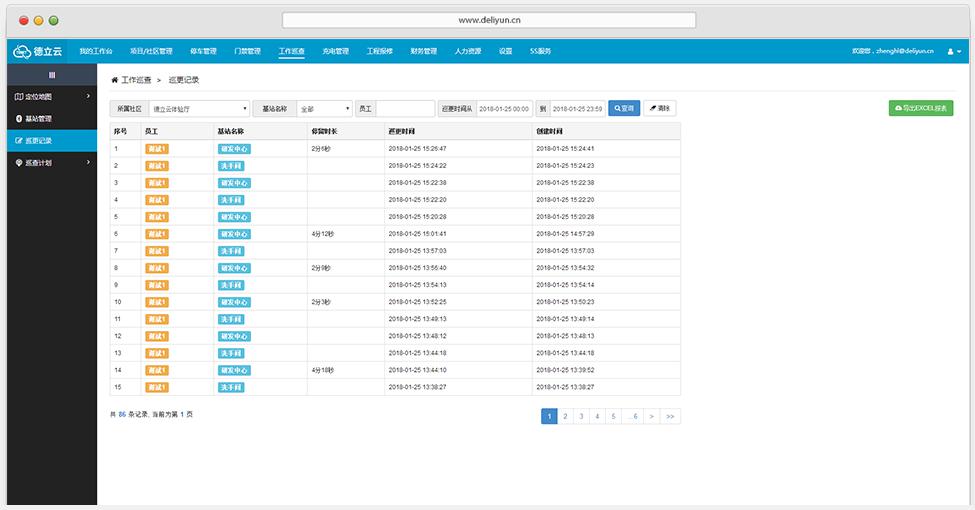Click the start time field 2018-01-25 00:00
Viewport: 975px width, 510px height.
pyautogui.click(x=504, y=108)
